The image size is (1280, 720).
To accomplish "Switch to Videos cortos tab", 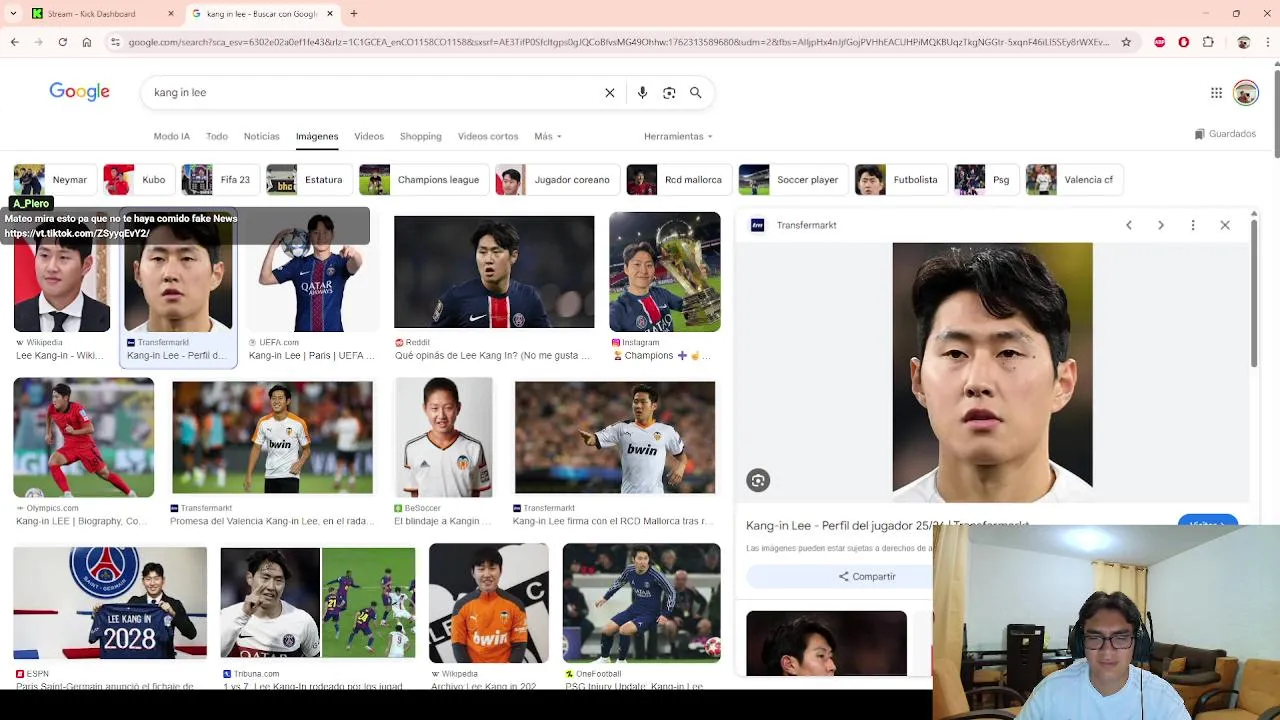I will (488, 136).
